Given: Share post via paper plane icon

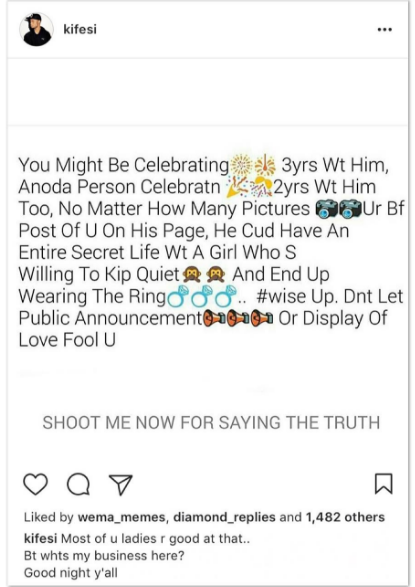Looking at the screenshot, I should point(120,485).
